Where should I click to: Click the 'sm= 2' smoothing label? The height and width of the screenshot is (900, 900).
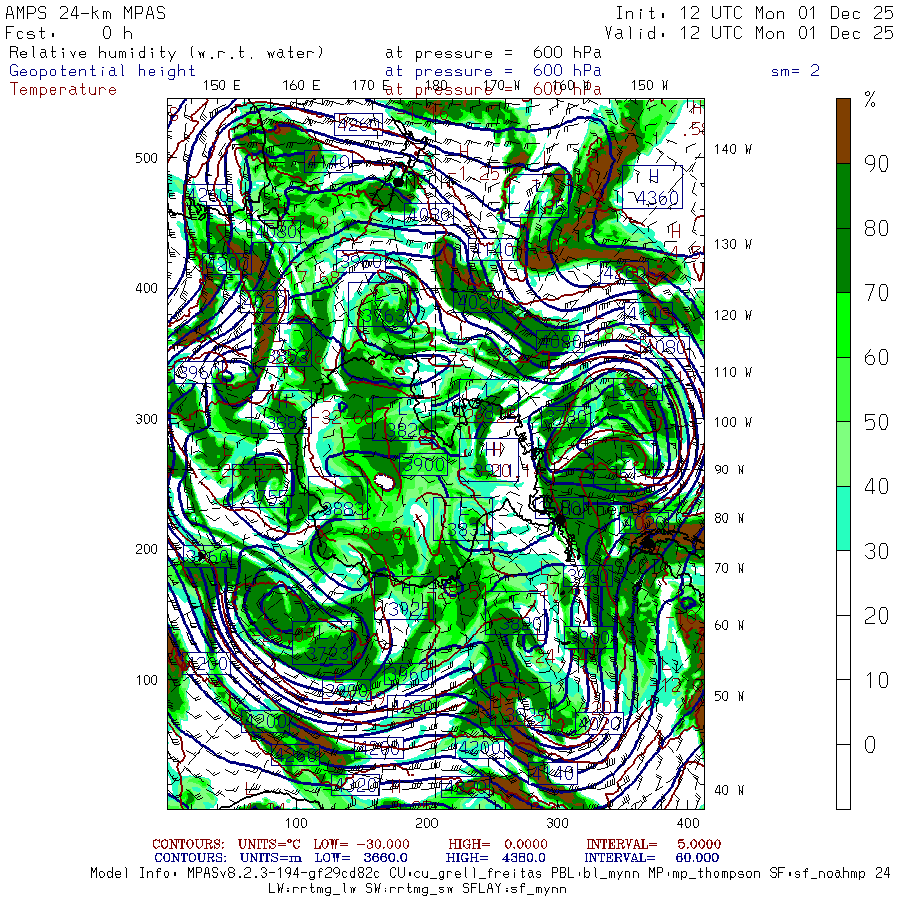pyautogui.click(x=795, y=71)
